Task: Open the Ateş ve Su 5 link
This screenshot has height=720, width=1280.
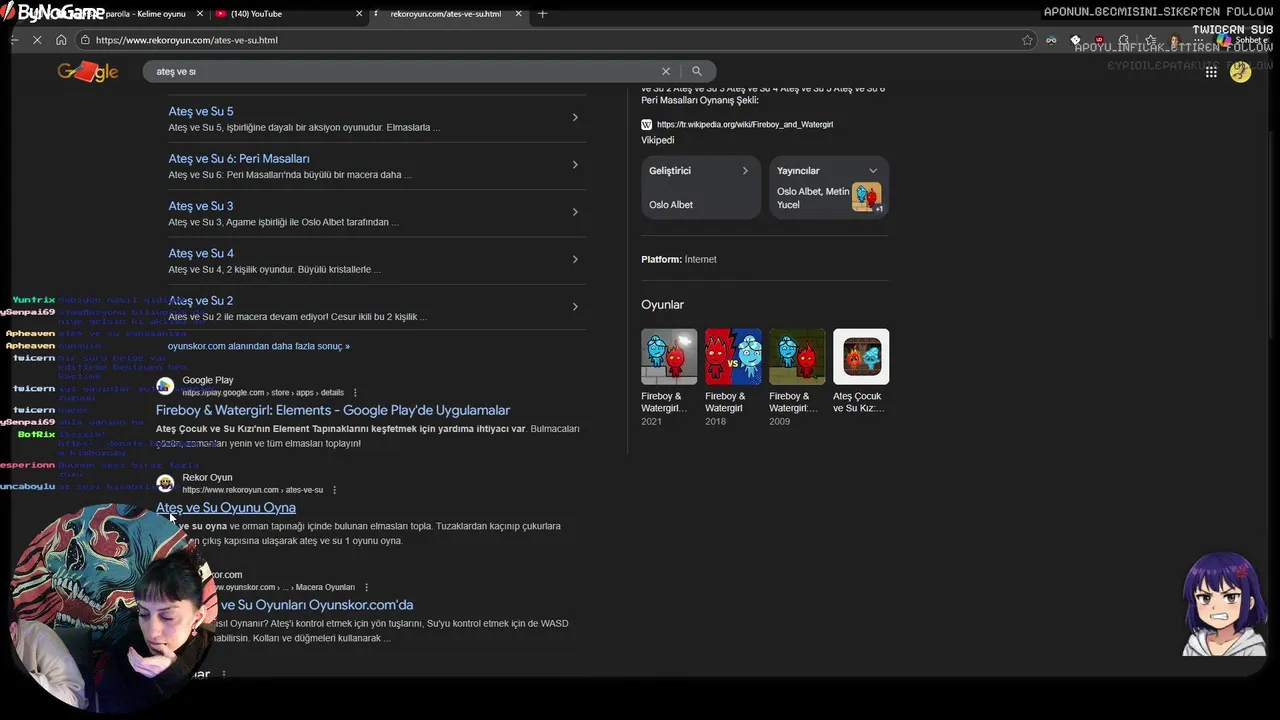Action: pos(201,111)
